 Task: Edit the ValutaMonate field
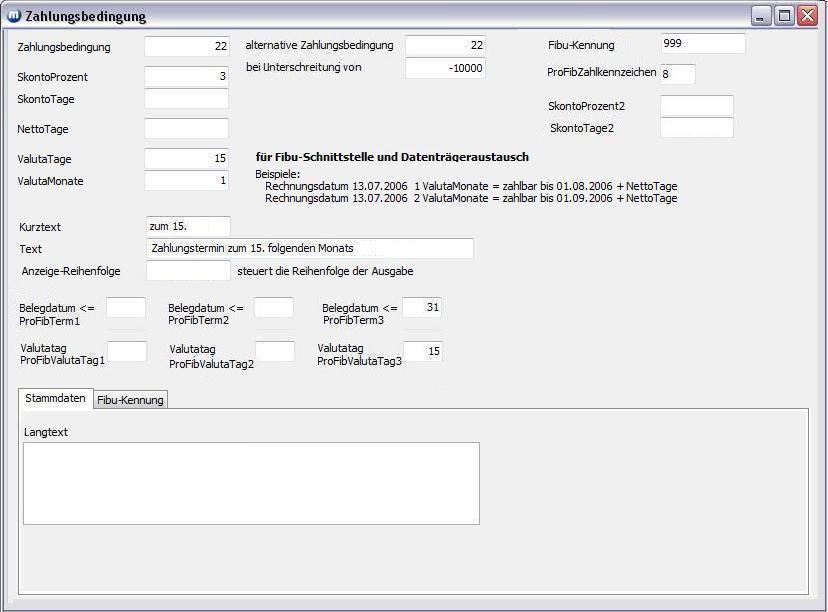[187, 181]
